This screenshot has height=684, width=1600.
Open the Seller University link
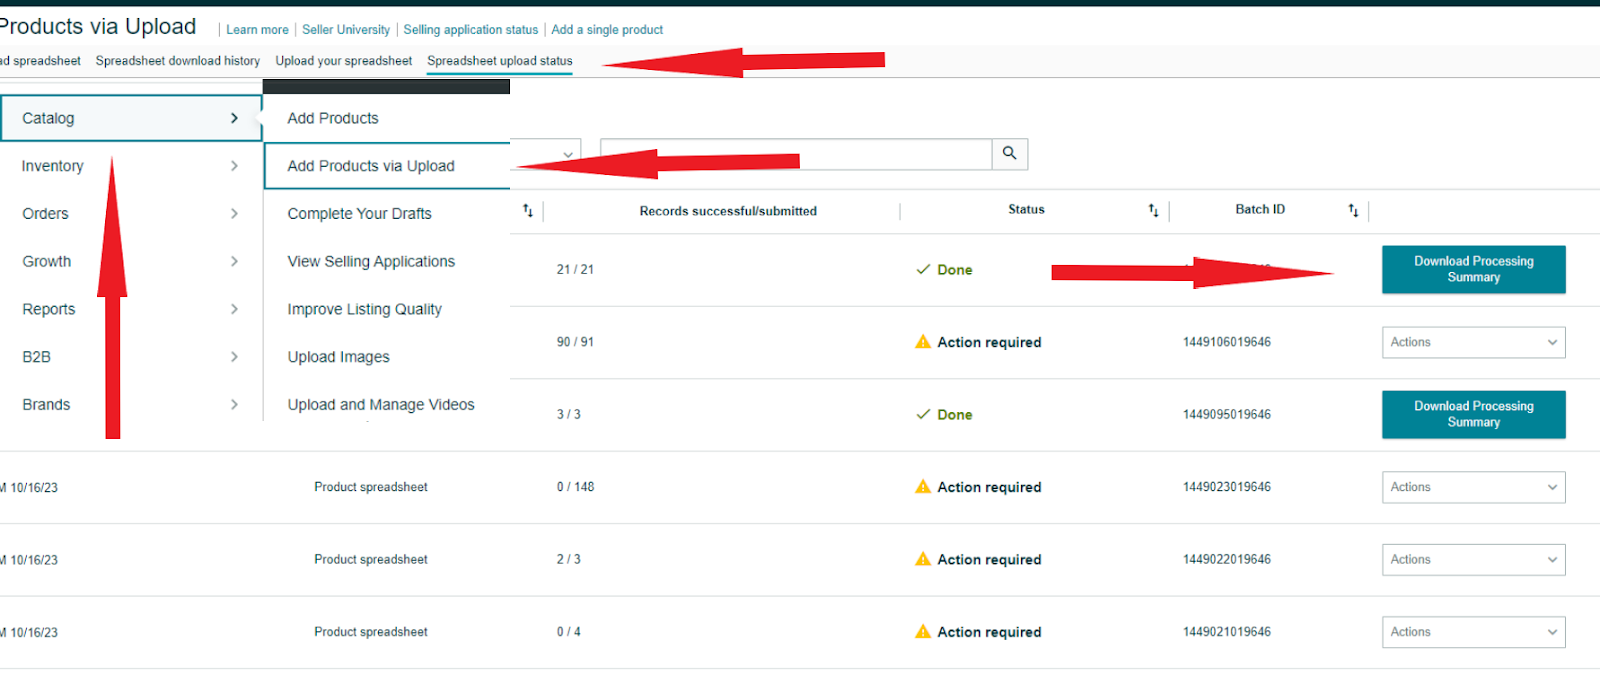pyautogui.click(x=346, y=30)
